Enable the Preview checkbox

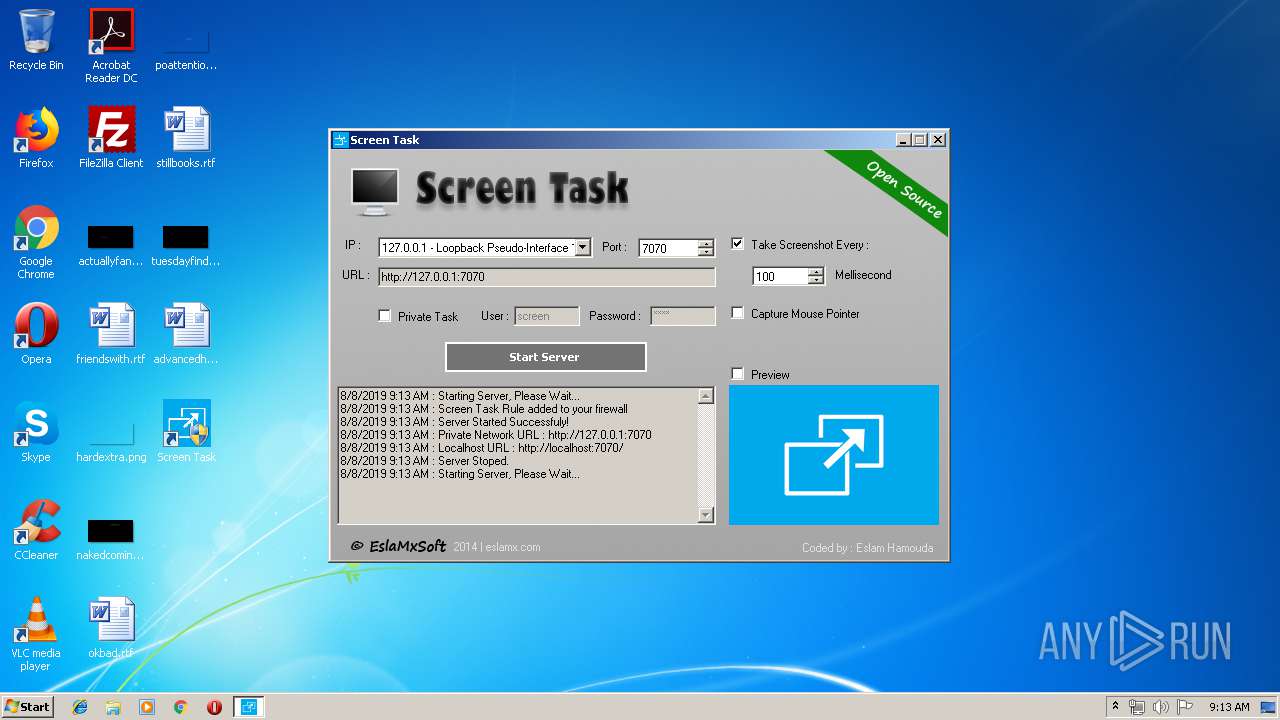click(737, 374)
